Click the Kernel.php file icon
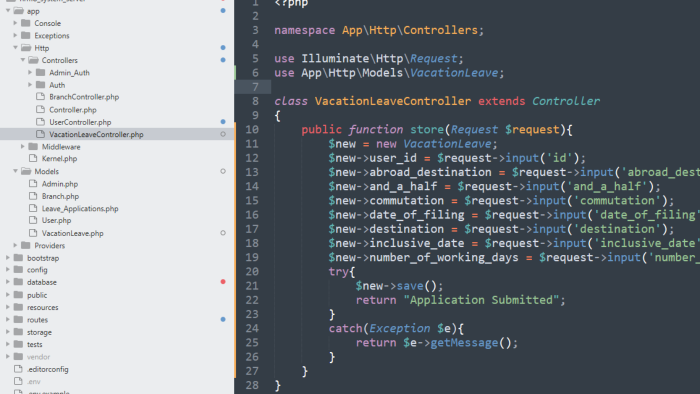The width and height of the screenshot is (700, 394). (x=33, y=158)
